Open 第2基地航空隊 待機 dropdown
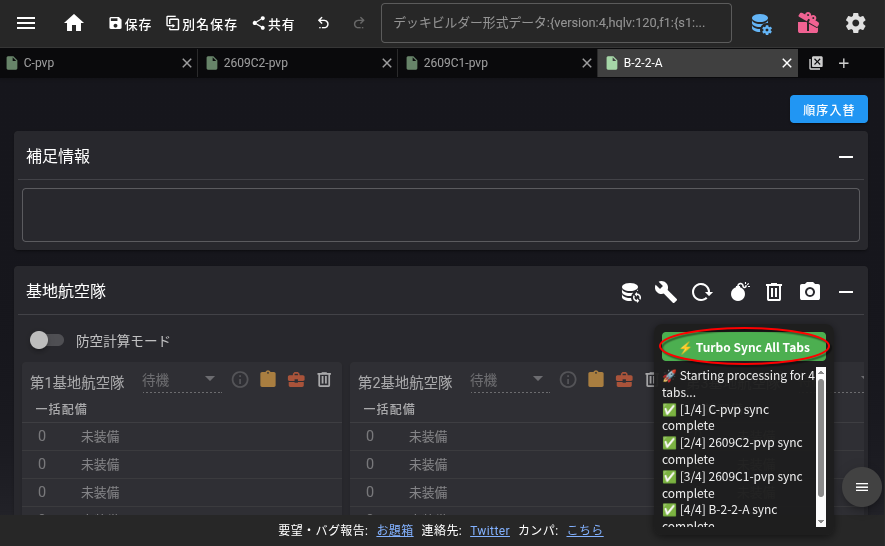The width and height of the screenshot is (885, 546). 508,381
